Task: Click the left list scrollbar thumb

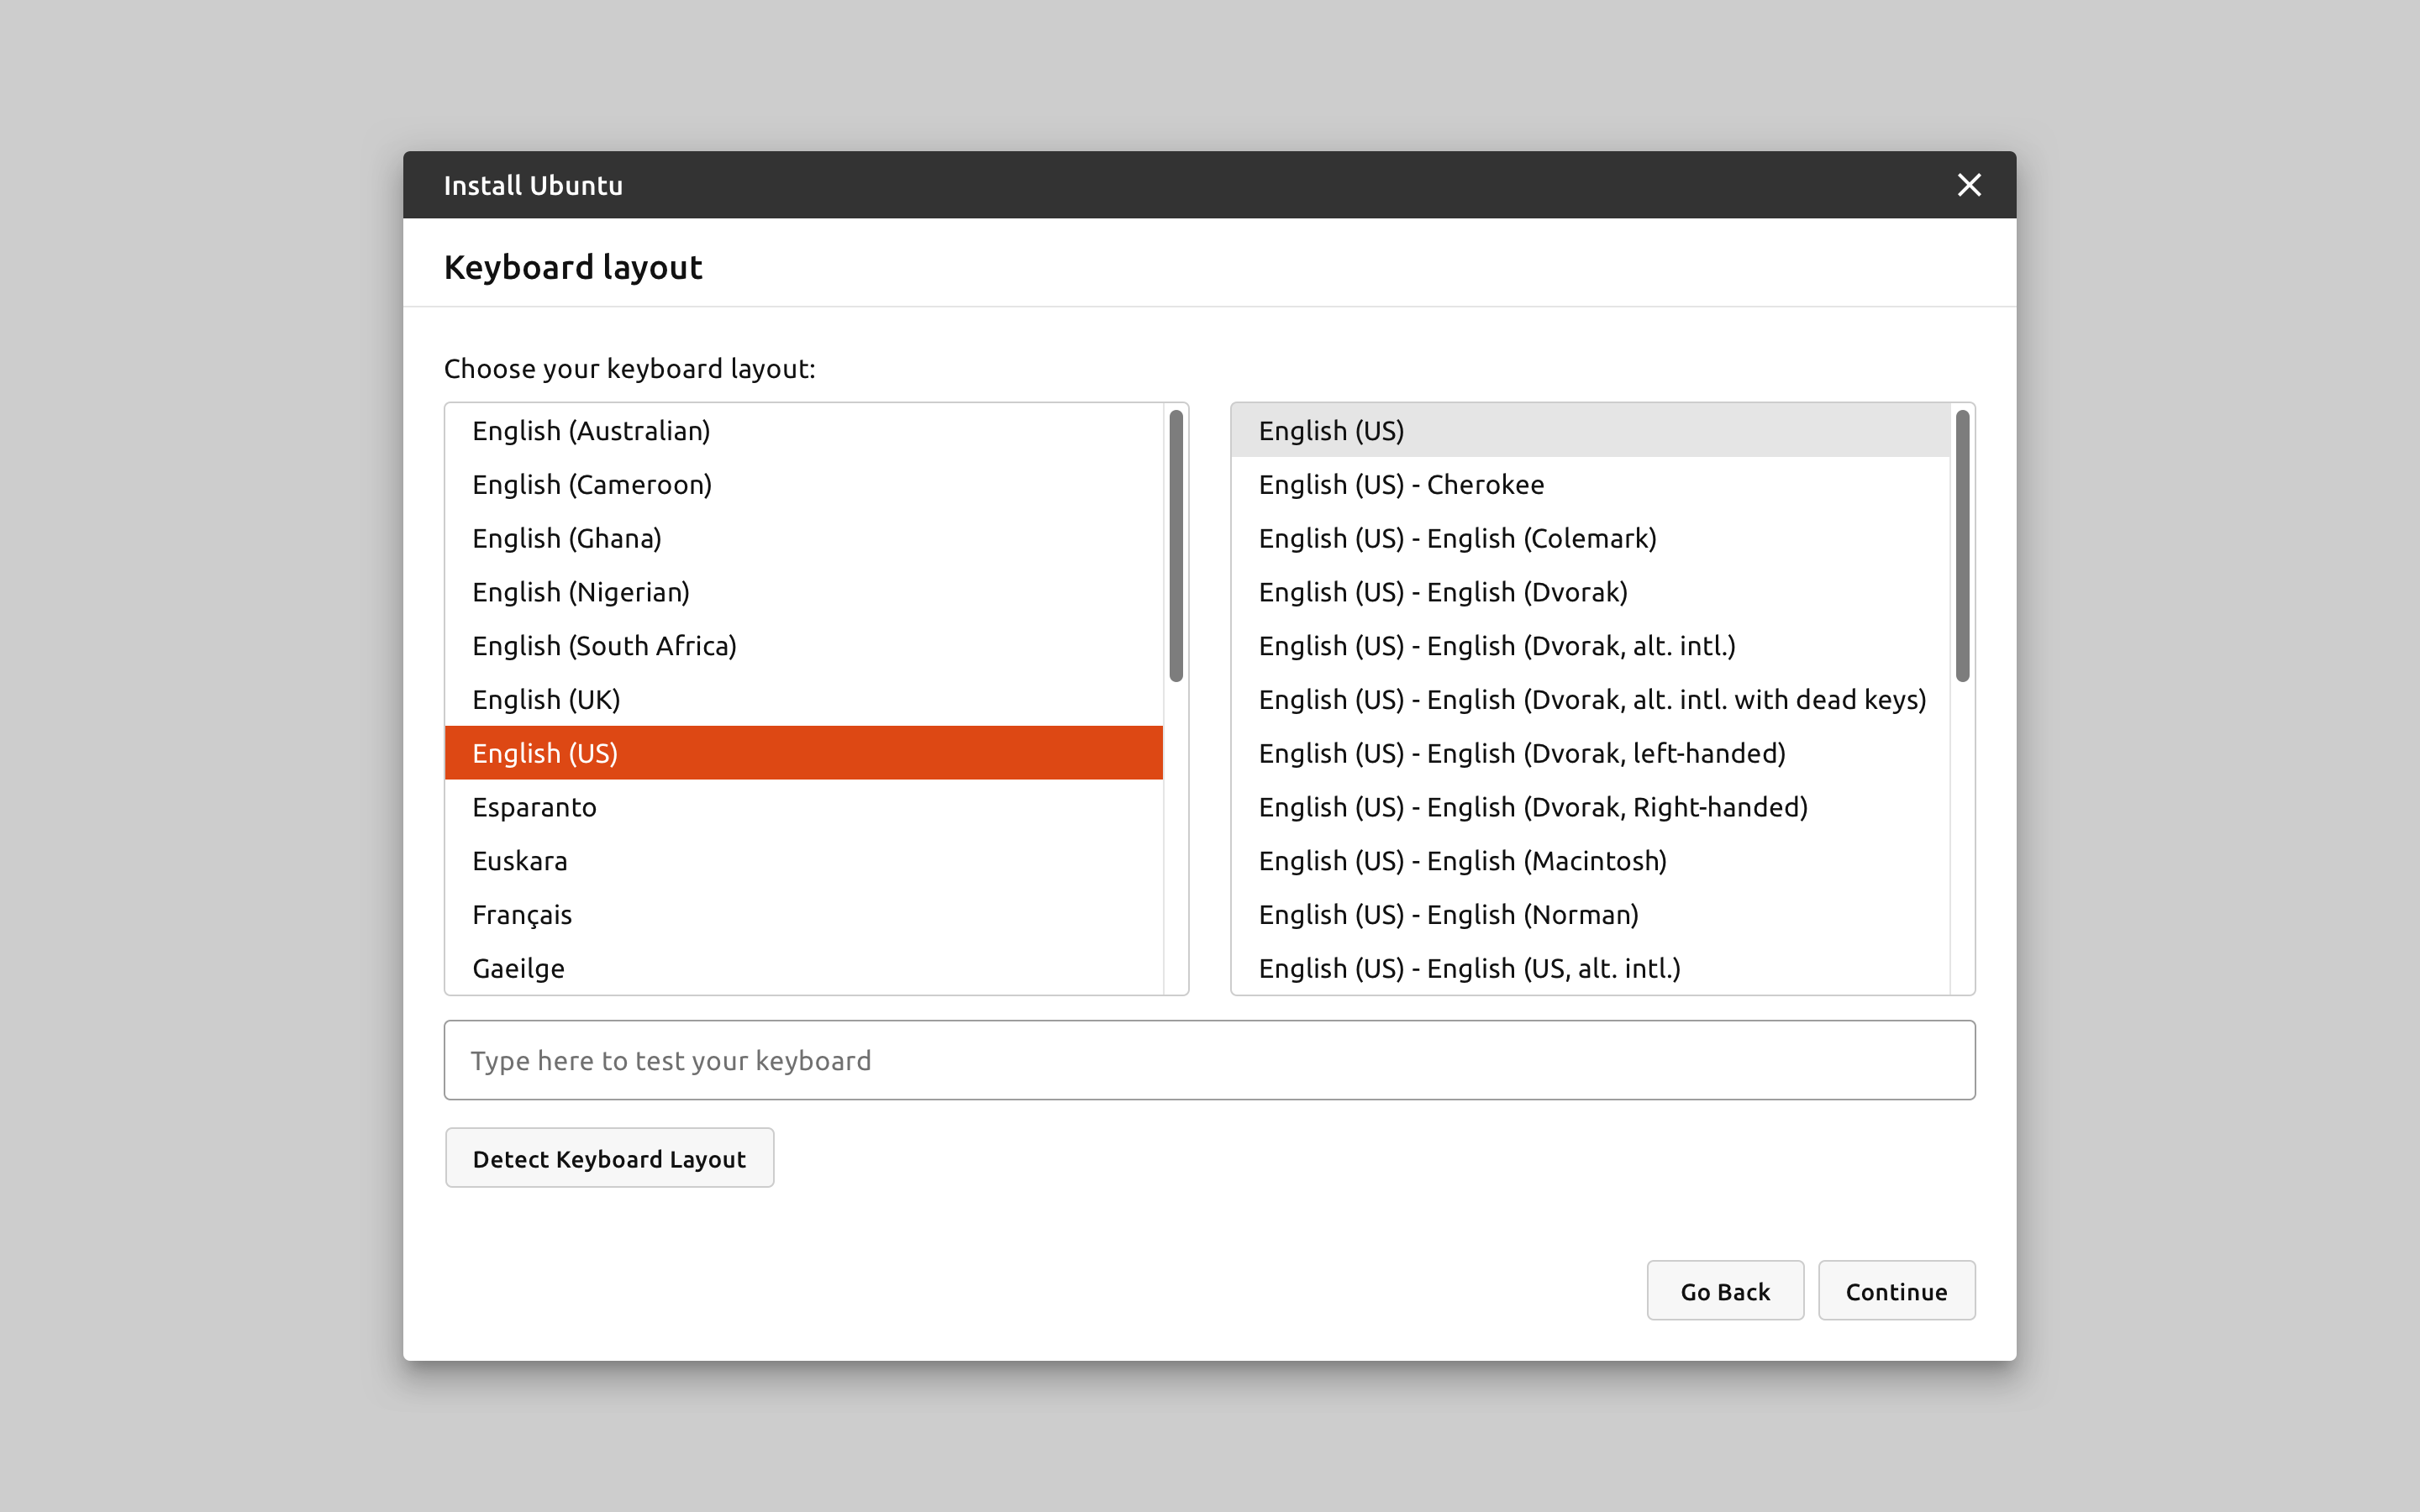Action: click(x=1176, y=546)
